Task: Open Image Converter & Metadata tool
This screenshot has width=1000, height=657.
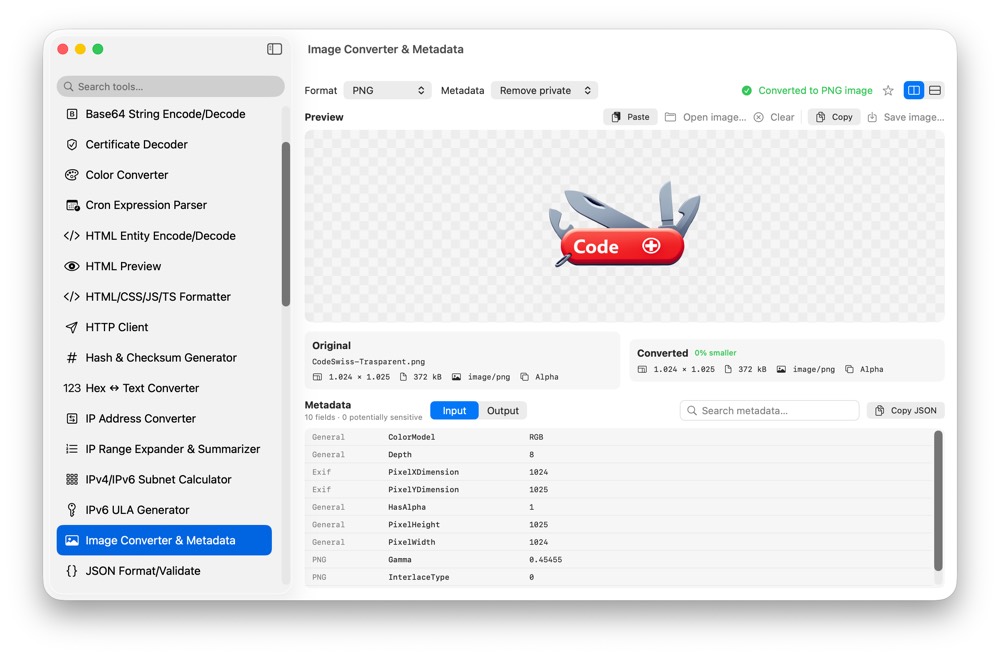Action: (x=164, y=540)
